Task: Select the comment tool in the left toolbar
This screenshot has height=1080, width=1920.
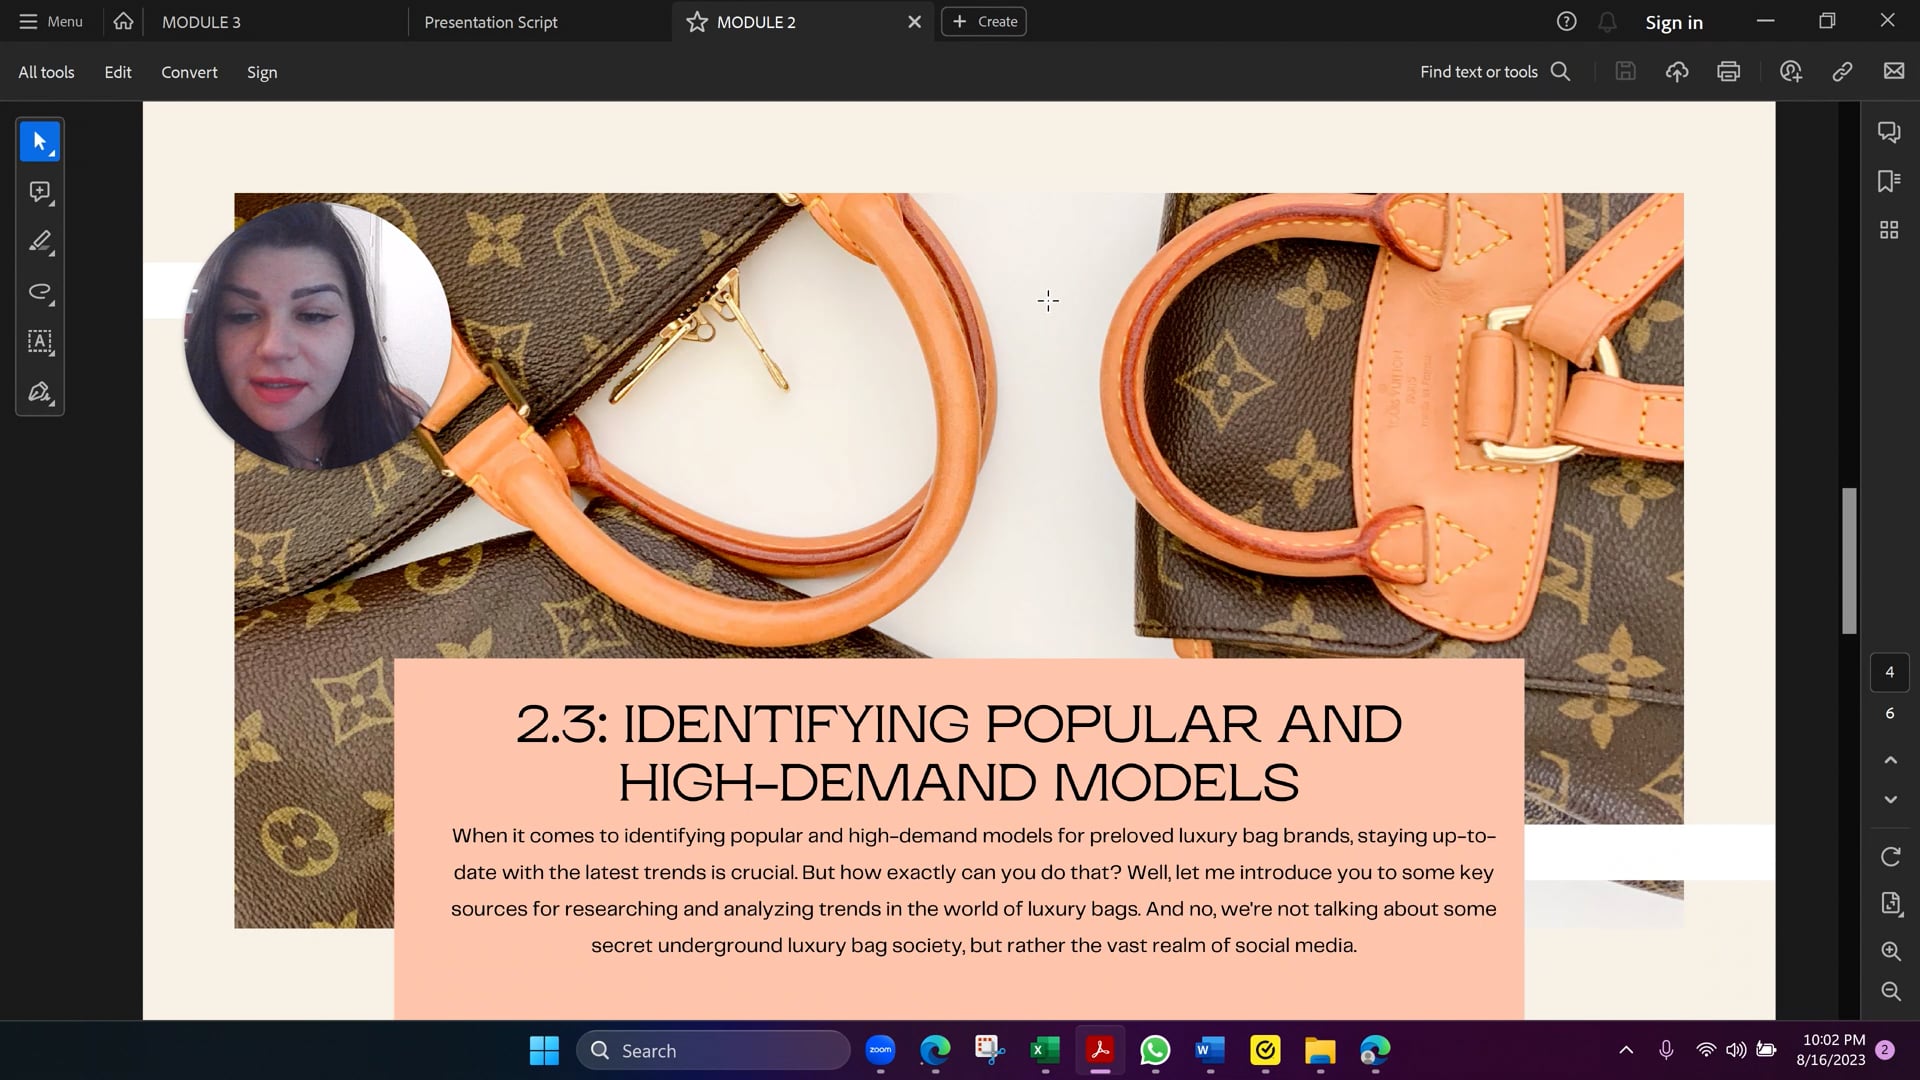Action: pyautogui.click(x=40, y=191)
